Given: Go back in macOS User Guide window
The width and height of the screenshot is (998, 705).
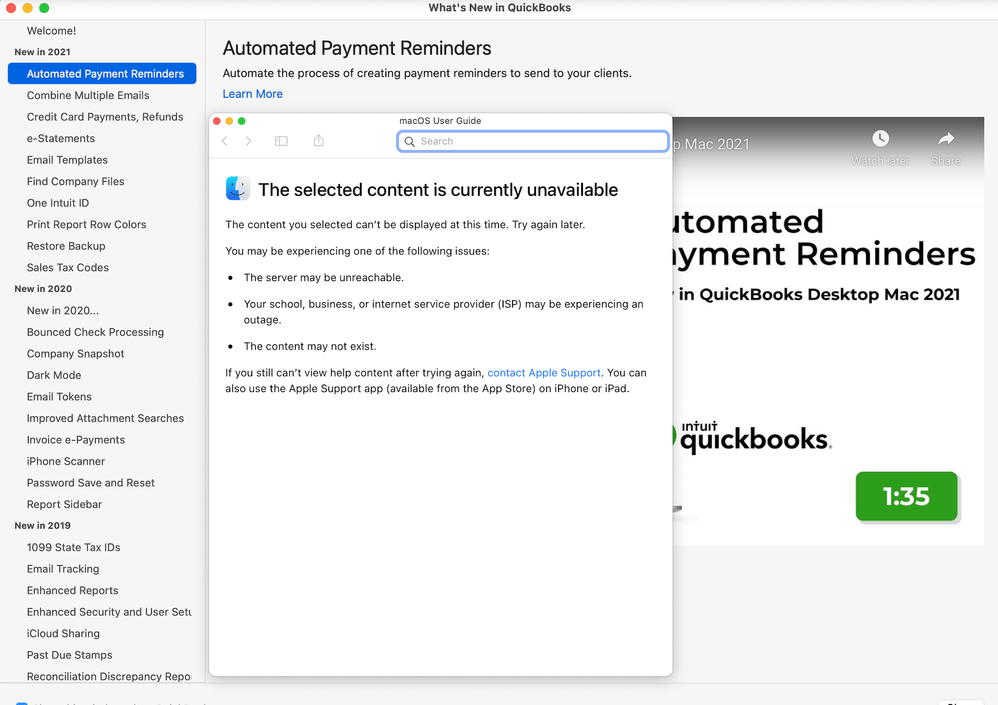Looking at the screenshot, I should [225, 141].
